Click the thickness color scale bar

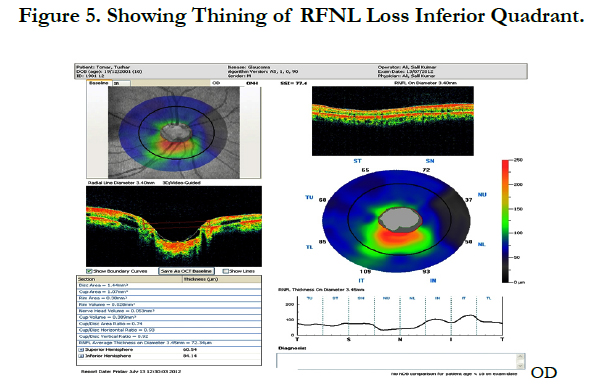(x=506, y=221)
